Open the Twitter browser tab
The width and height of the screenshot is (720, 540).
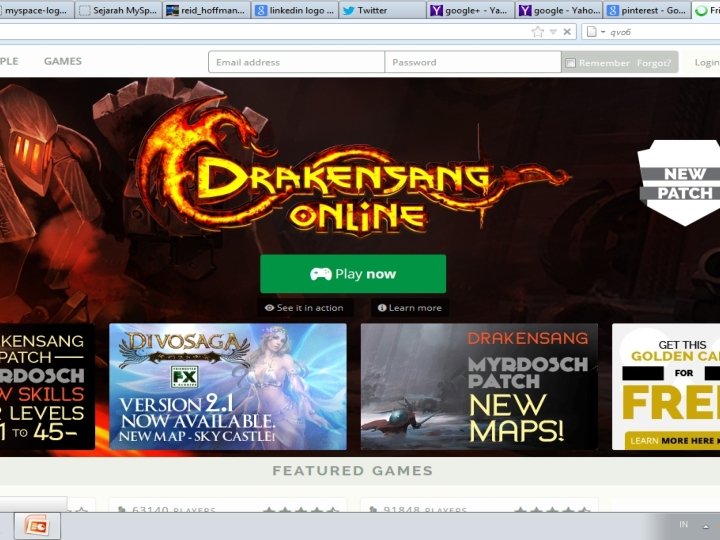pyautogui.click(x=383, y=10)
